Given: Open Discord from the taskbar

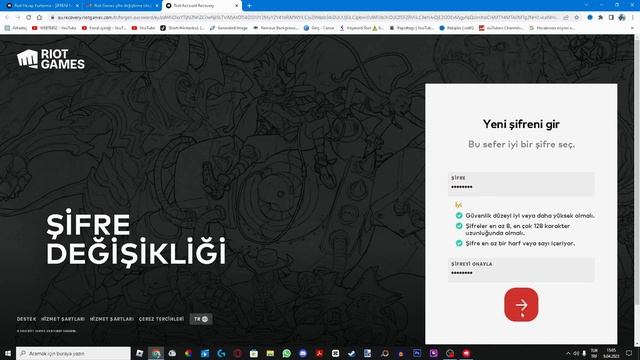Looking at the screenshot, I should tap(303, 353).
